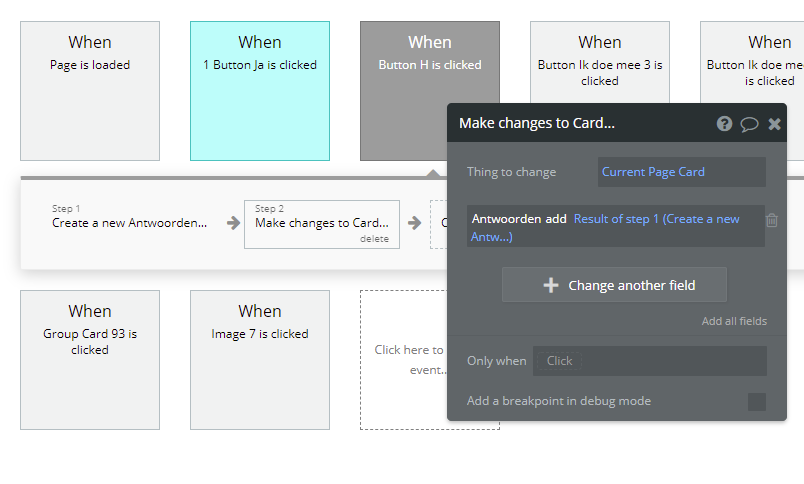This screenshot has height=484, width=804.
Task: Click the plus icon on Change another field
Action: (x=550, y=285)
